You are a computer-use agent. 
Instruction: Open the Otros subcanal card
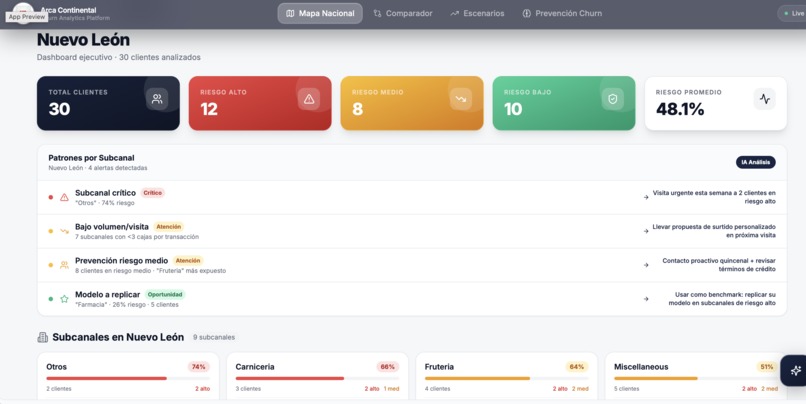(128, 376)
